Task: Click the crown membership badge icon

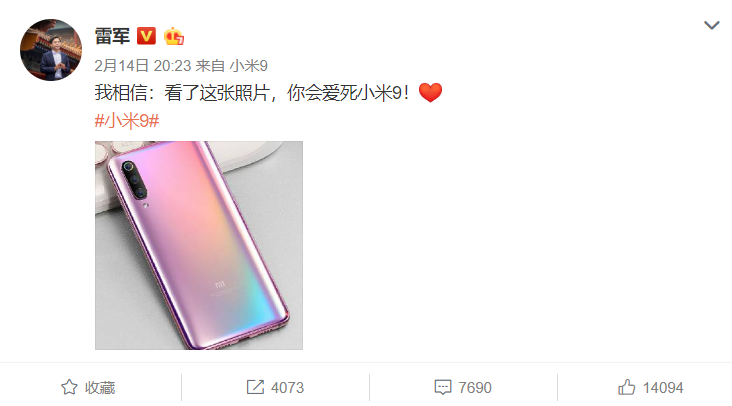Action: point(174,36)
